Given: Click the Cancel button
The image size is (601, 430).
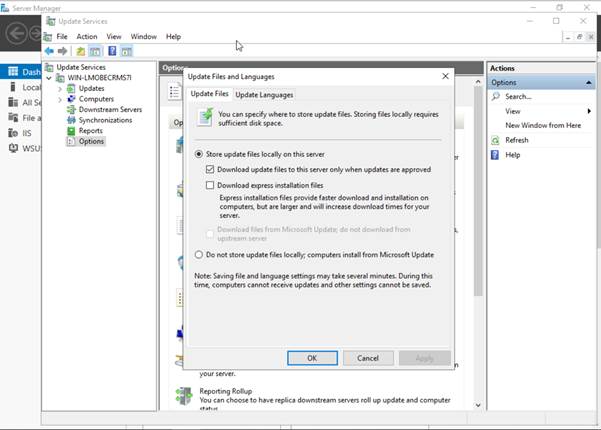Looking at the screenshot, I should (368, 358).
